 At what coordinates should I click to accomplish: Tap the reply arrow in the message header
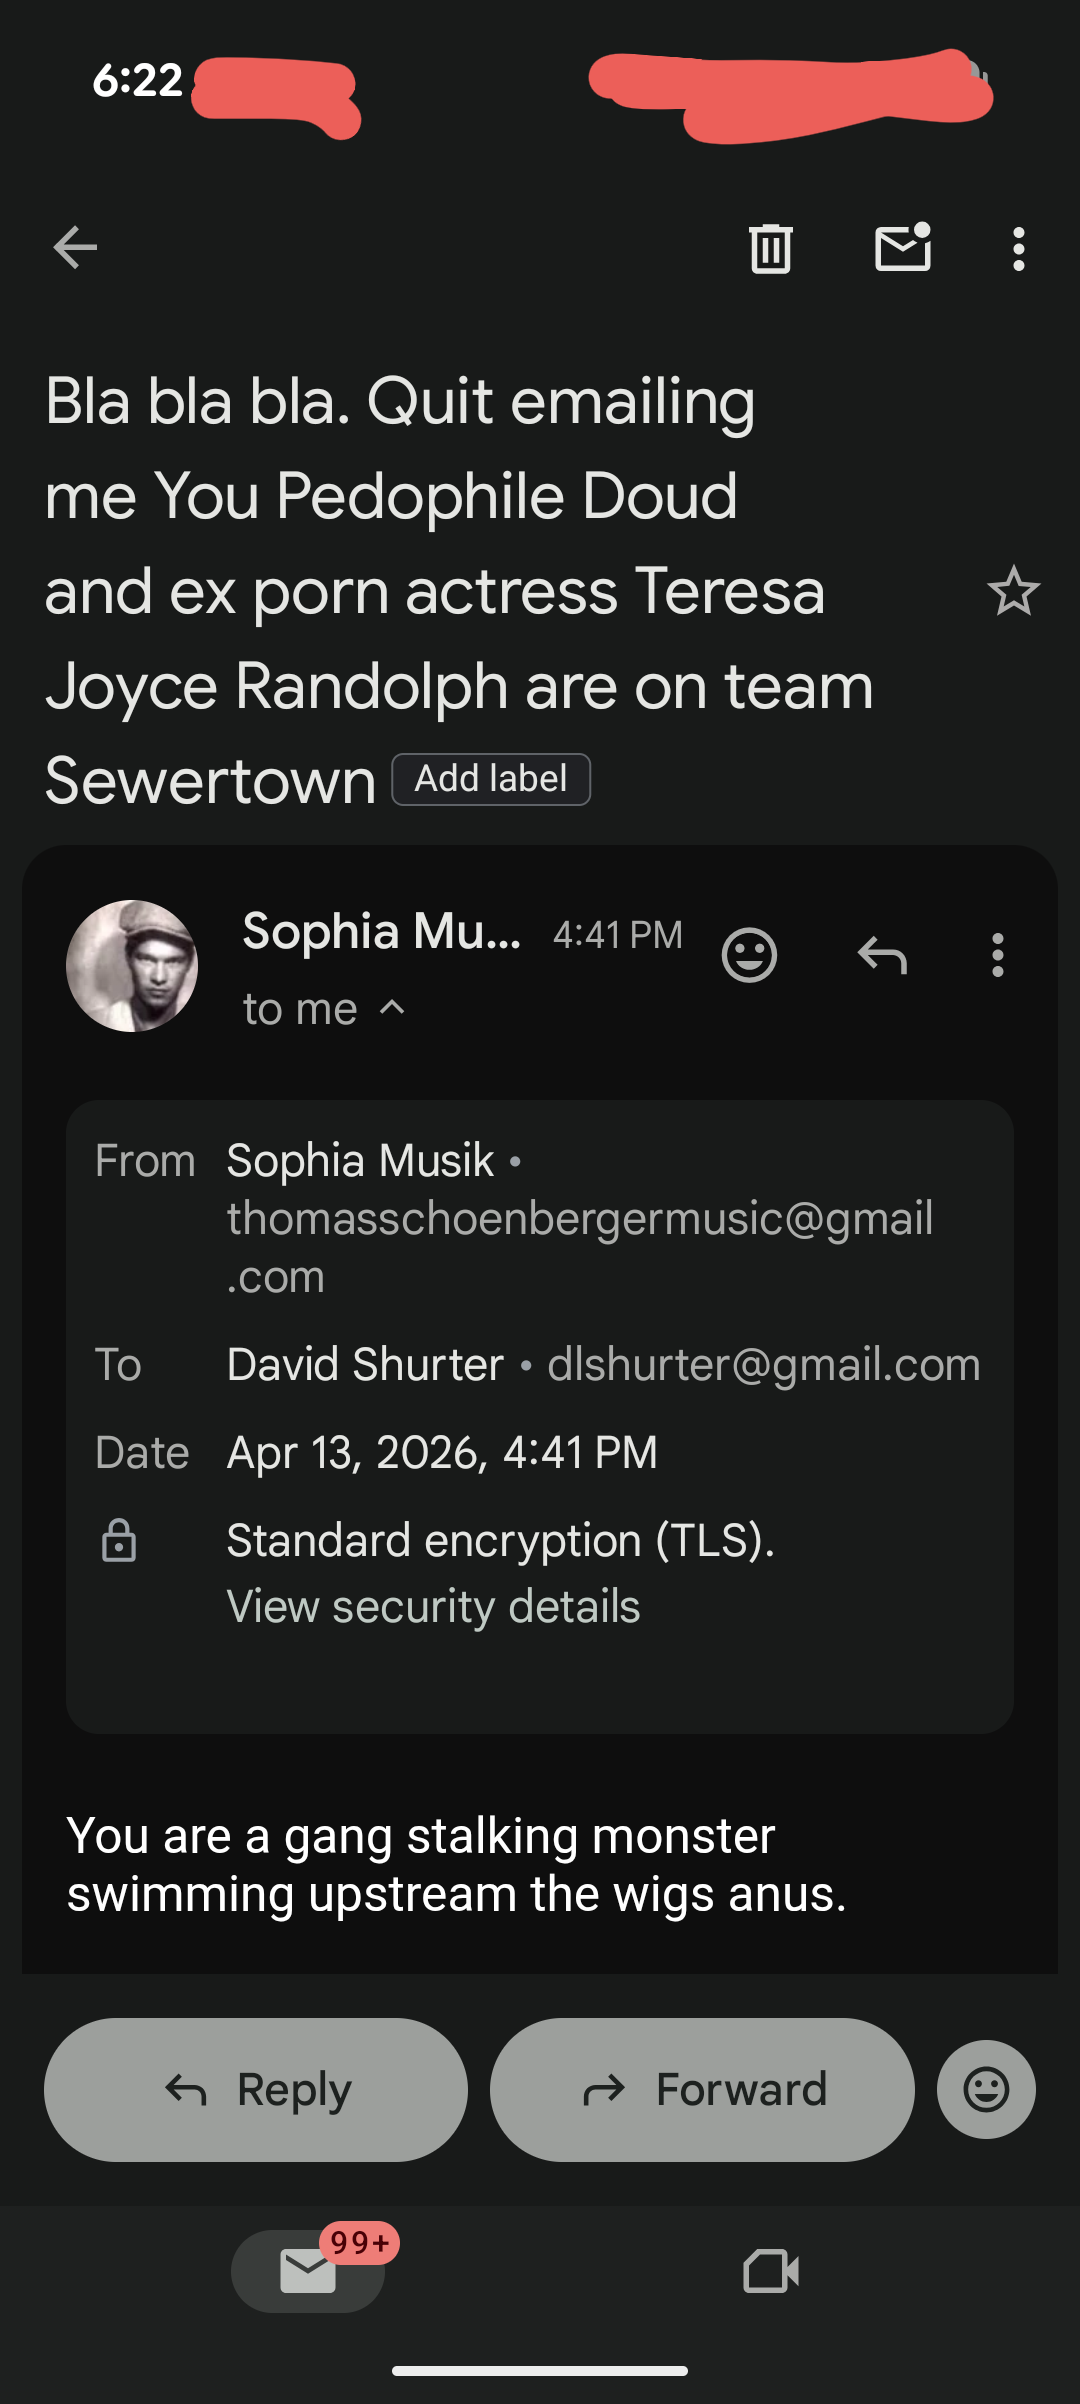[x=882, y=955]
